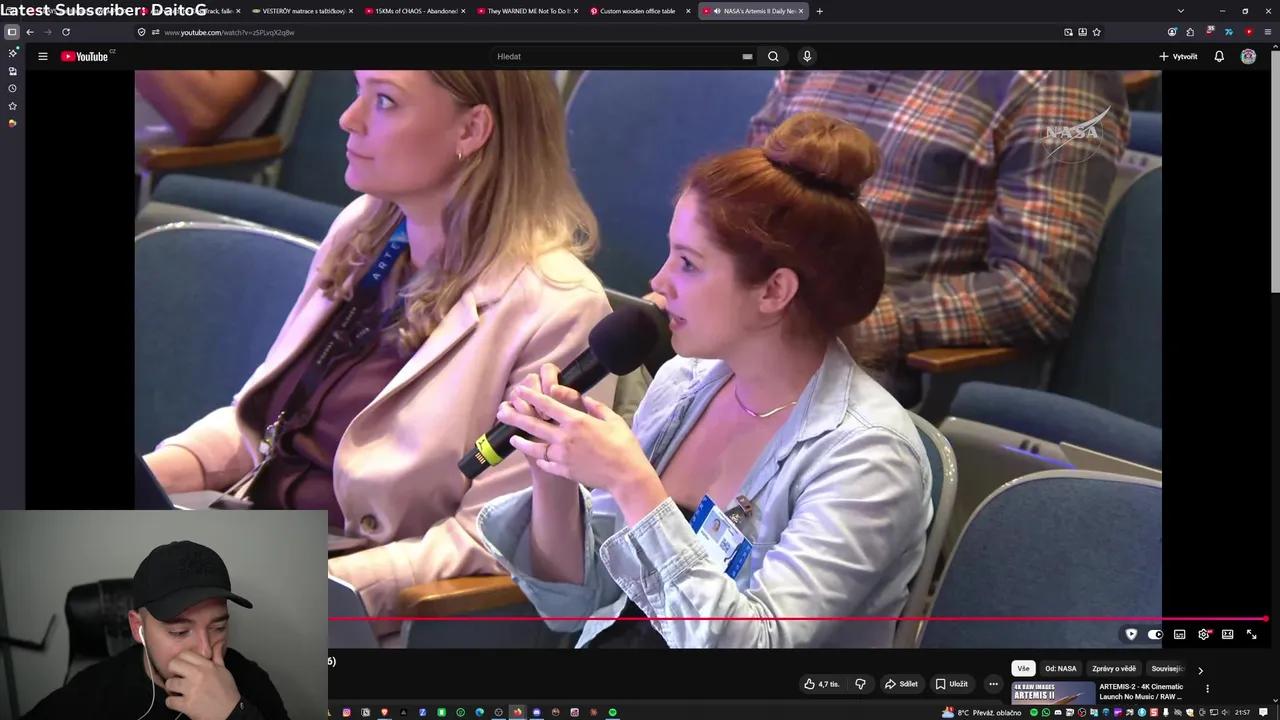
Task: Select the Zprávy o vědě chip
Action: click(x=1114, y=668)
